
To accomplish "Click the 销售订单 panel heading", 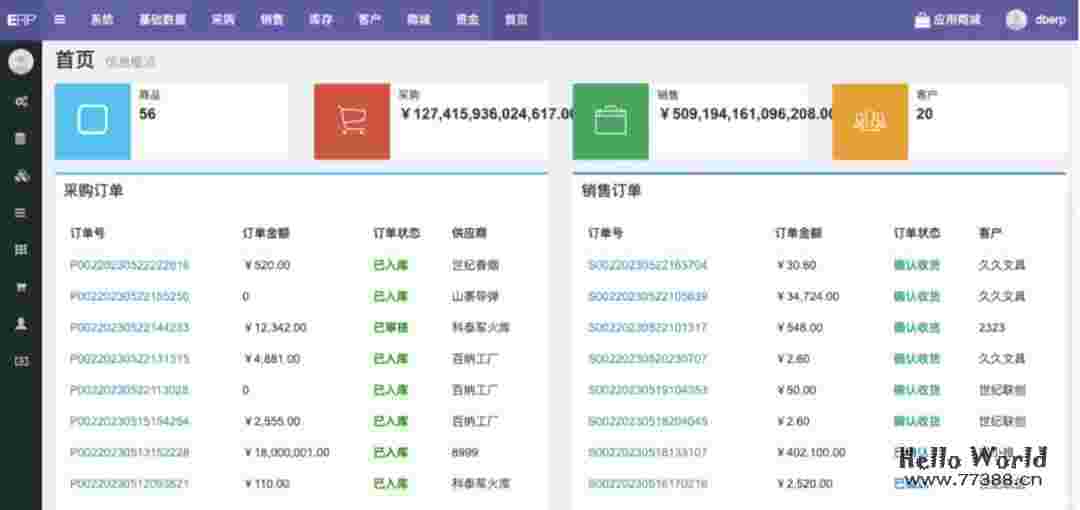I will point(611,192).
